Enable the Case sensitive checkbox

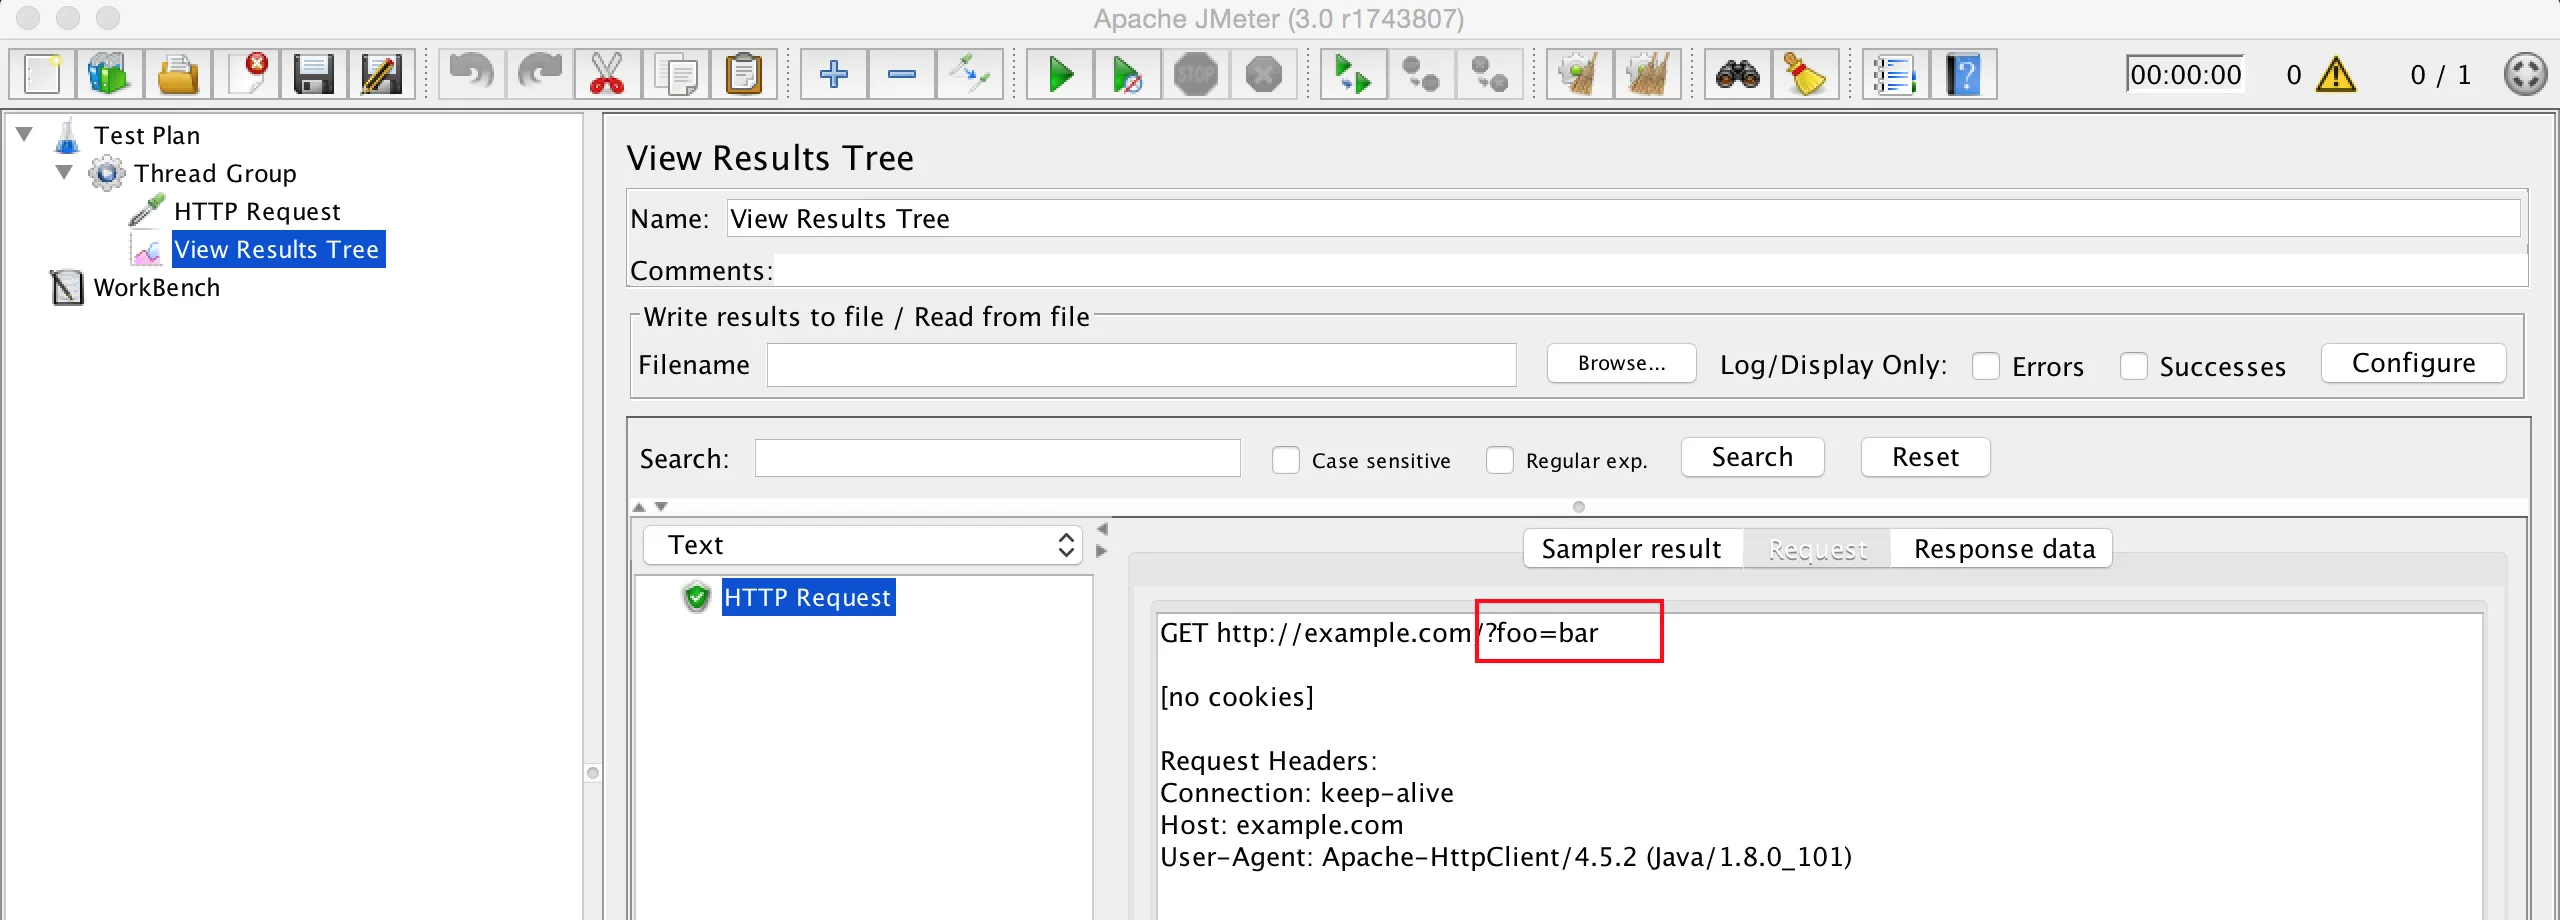(1286, 460)
